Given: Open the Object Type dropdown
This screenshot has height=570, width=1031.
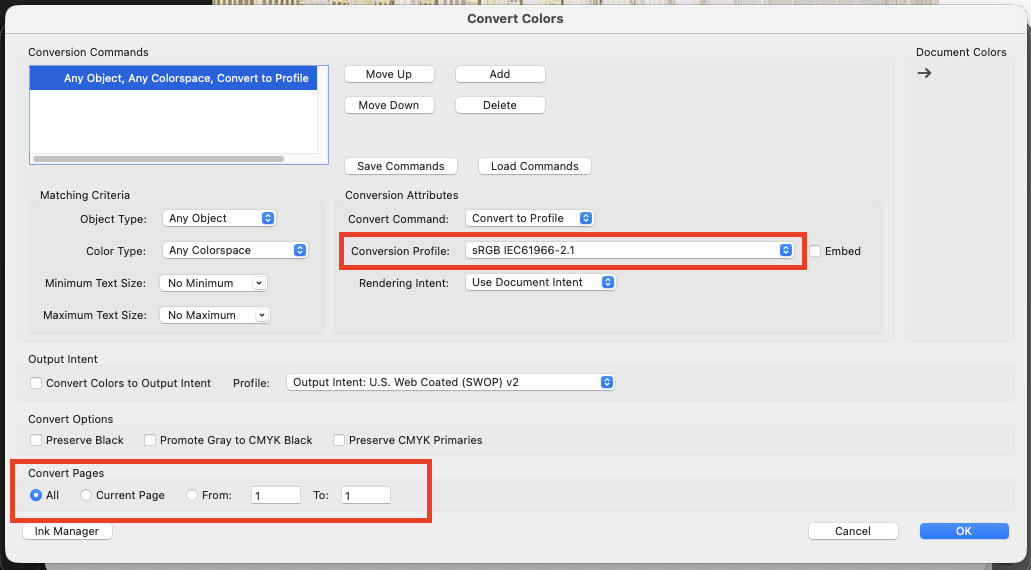Looking at the screenshot, I should [219, 218].
